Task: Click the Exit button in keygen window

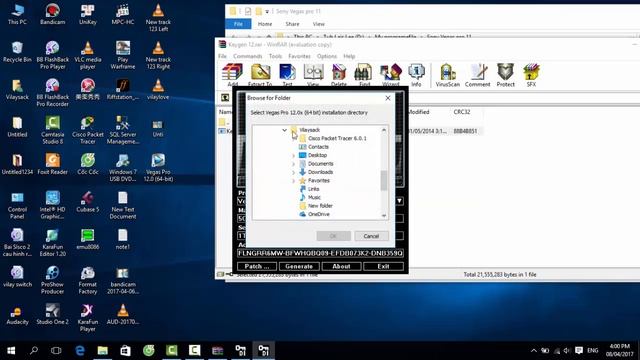Action: pyautogui.click(x=383, y=266)
